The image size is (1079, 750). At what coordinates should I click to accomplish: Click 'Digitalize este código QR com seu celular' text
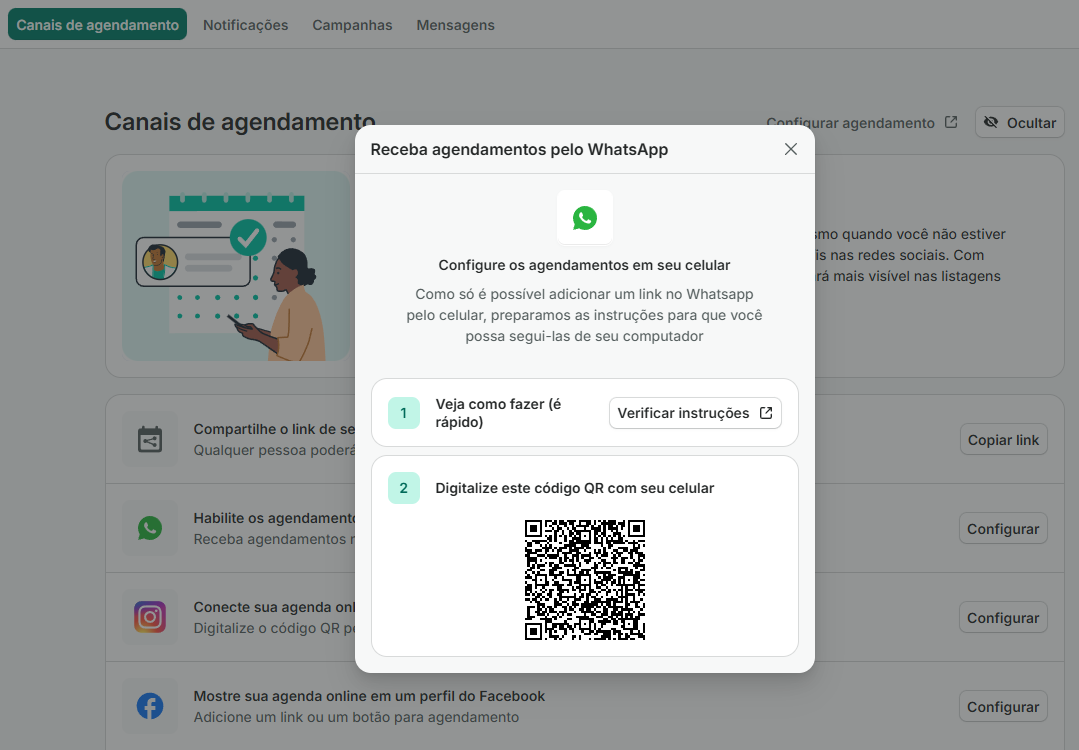(575, 488)
